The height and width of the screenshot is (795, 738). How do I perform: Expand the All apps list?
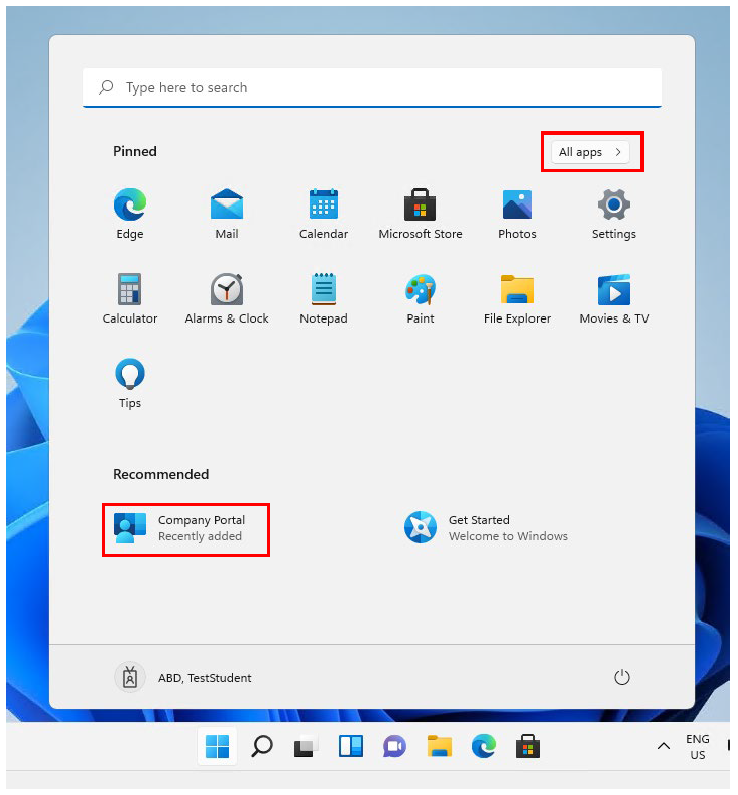(591, 152)
